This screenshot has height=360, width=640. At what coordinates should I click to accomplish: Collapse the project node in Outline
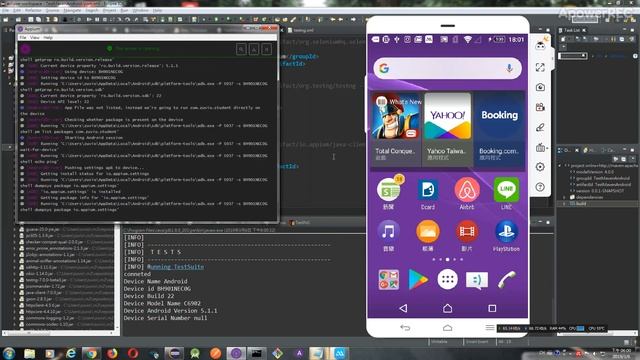click(560, 166)
